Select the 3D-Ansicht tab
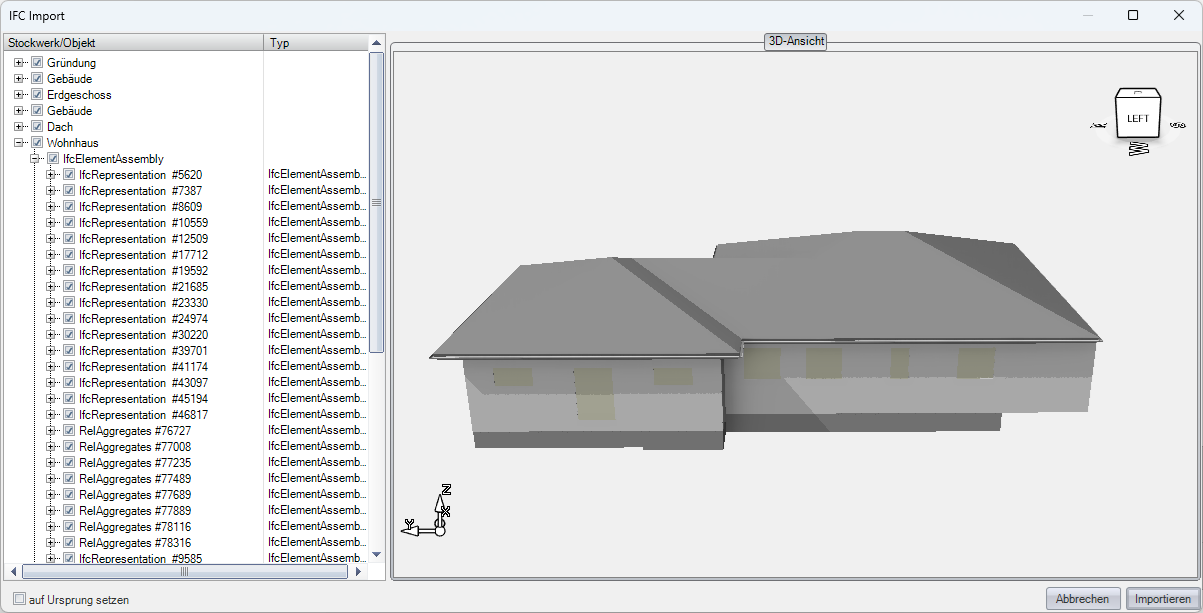Viewport: 1203px width, 613px height. click(x=796, y=42)
